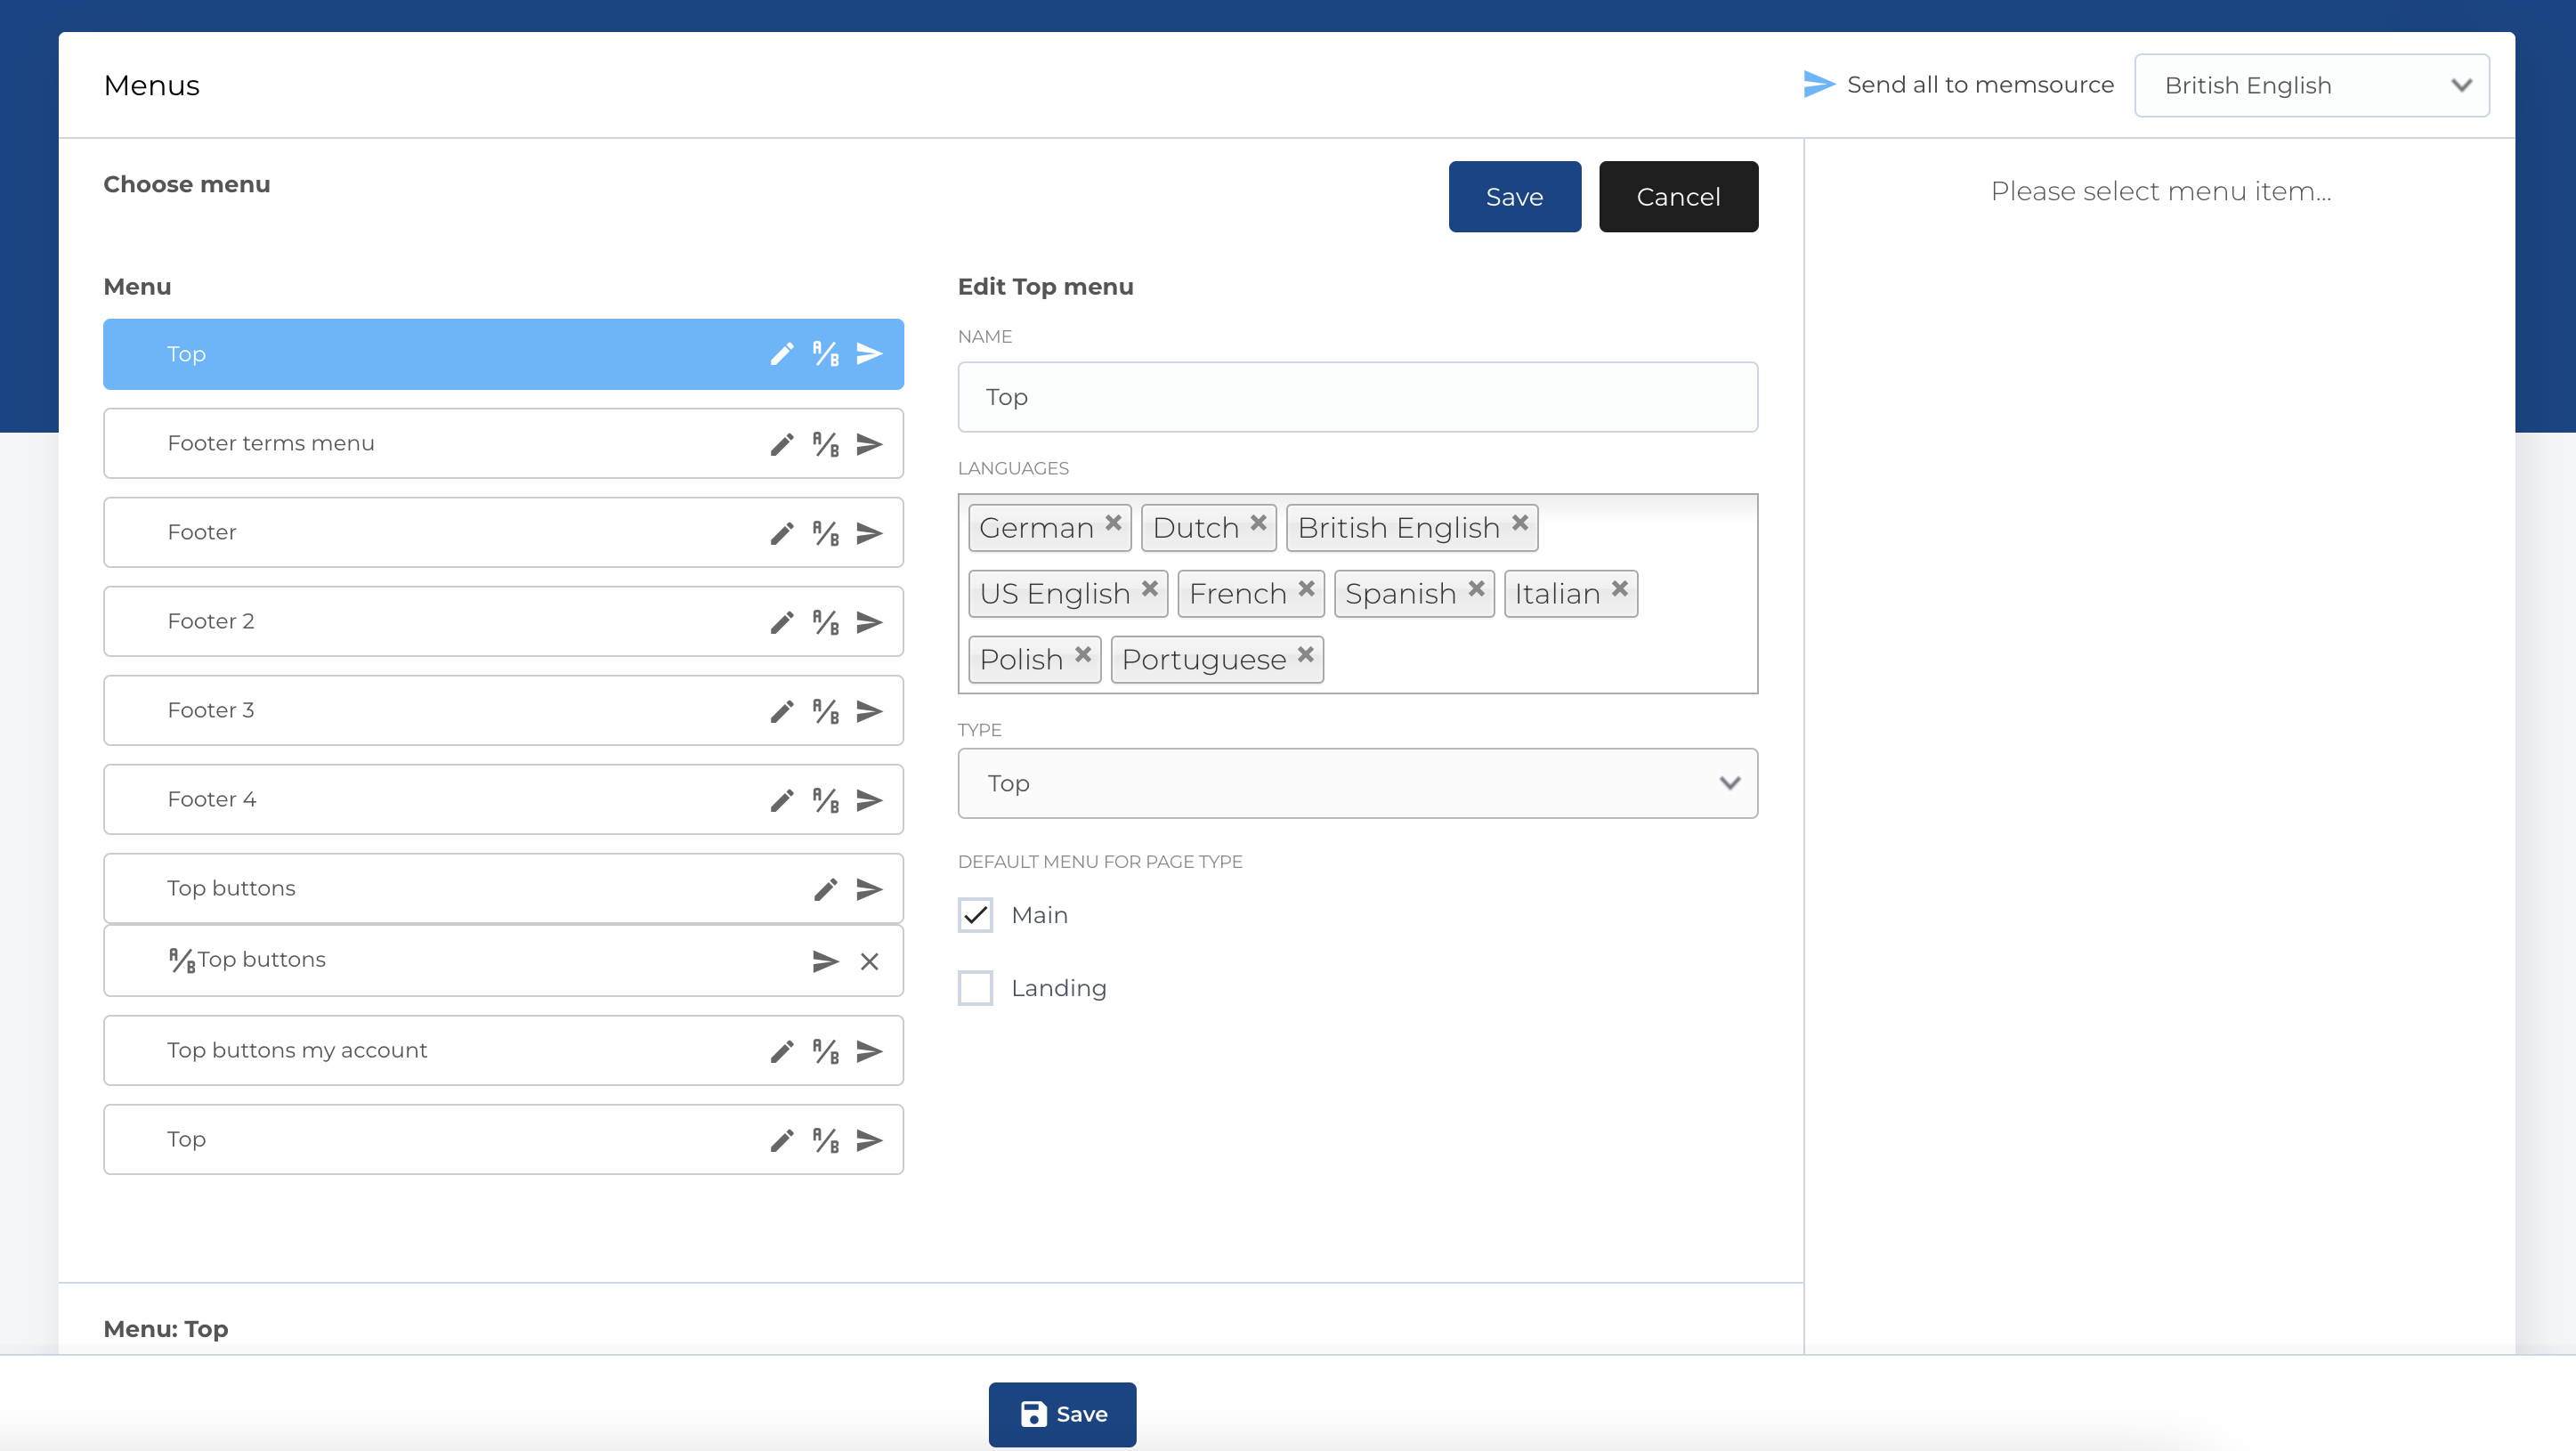The height and width of the screenshot is (1451, 2576).
Task: Click into the Name input field
Action: point(1357,397)
